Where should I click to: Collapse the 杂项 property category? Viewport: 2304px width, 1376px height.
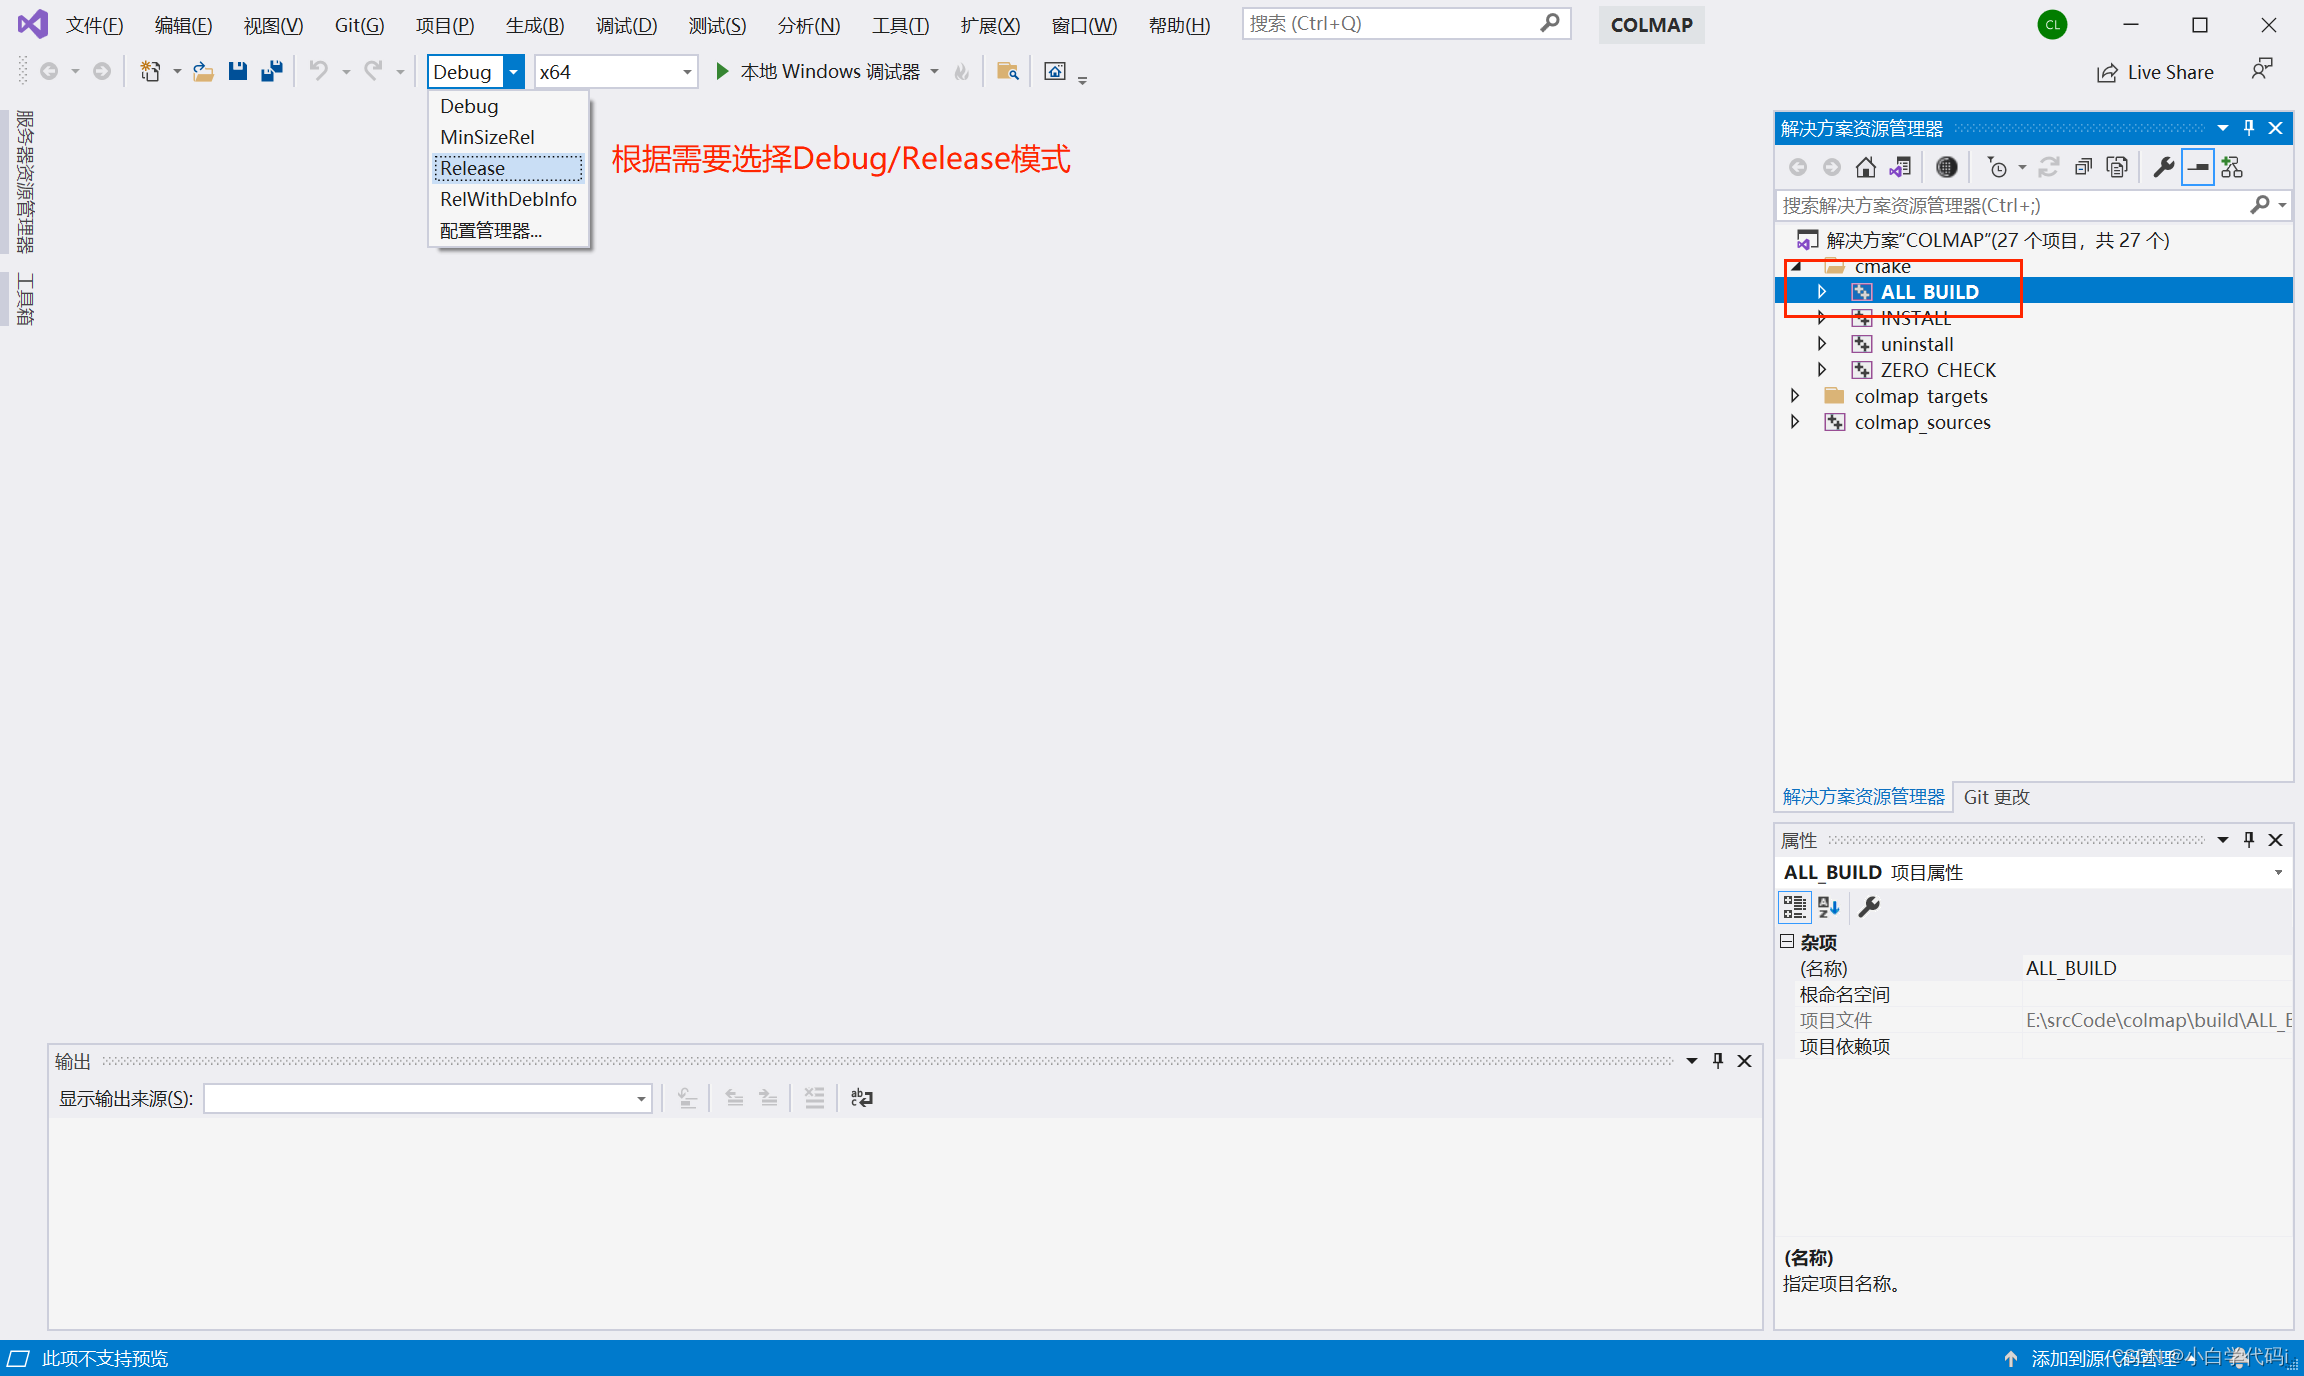click(1787, 942)
